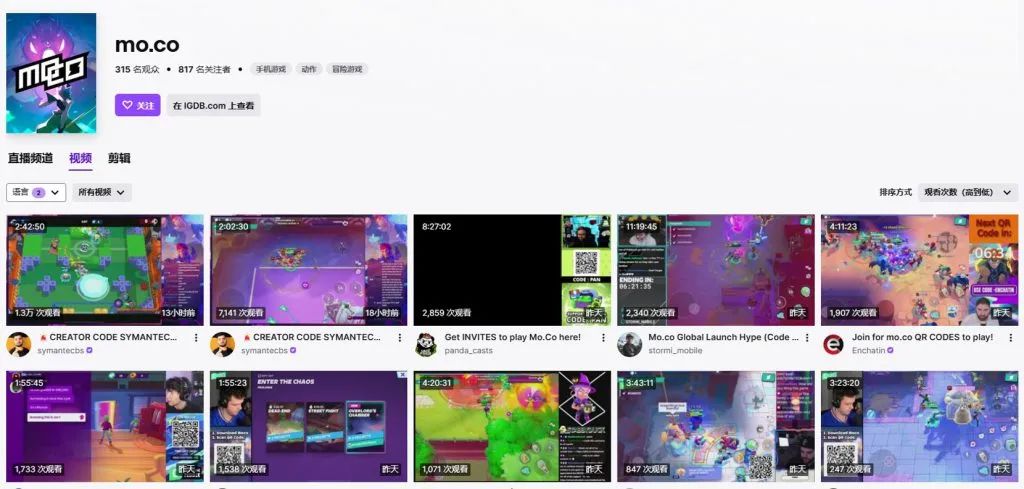The width and height of the screenshot is (1024, 489).
Task: Open the 11:19:45 video thumbnail
Action: tap(716, 270)
